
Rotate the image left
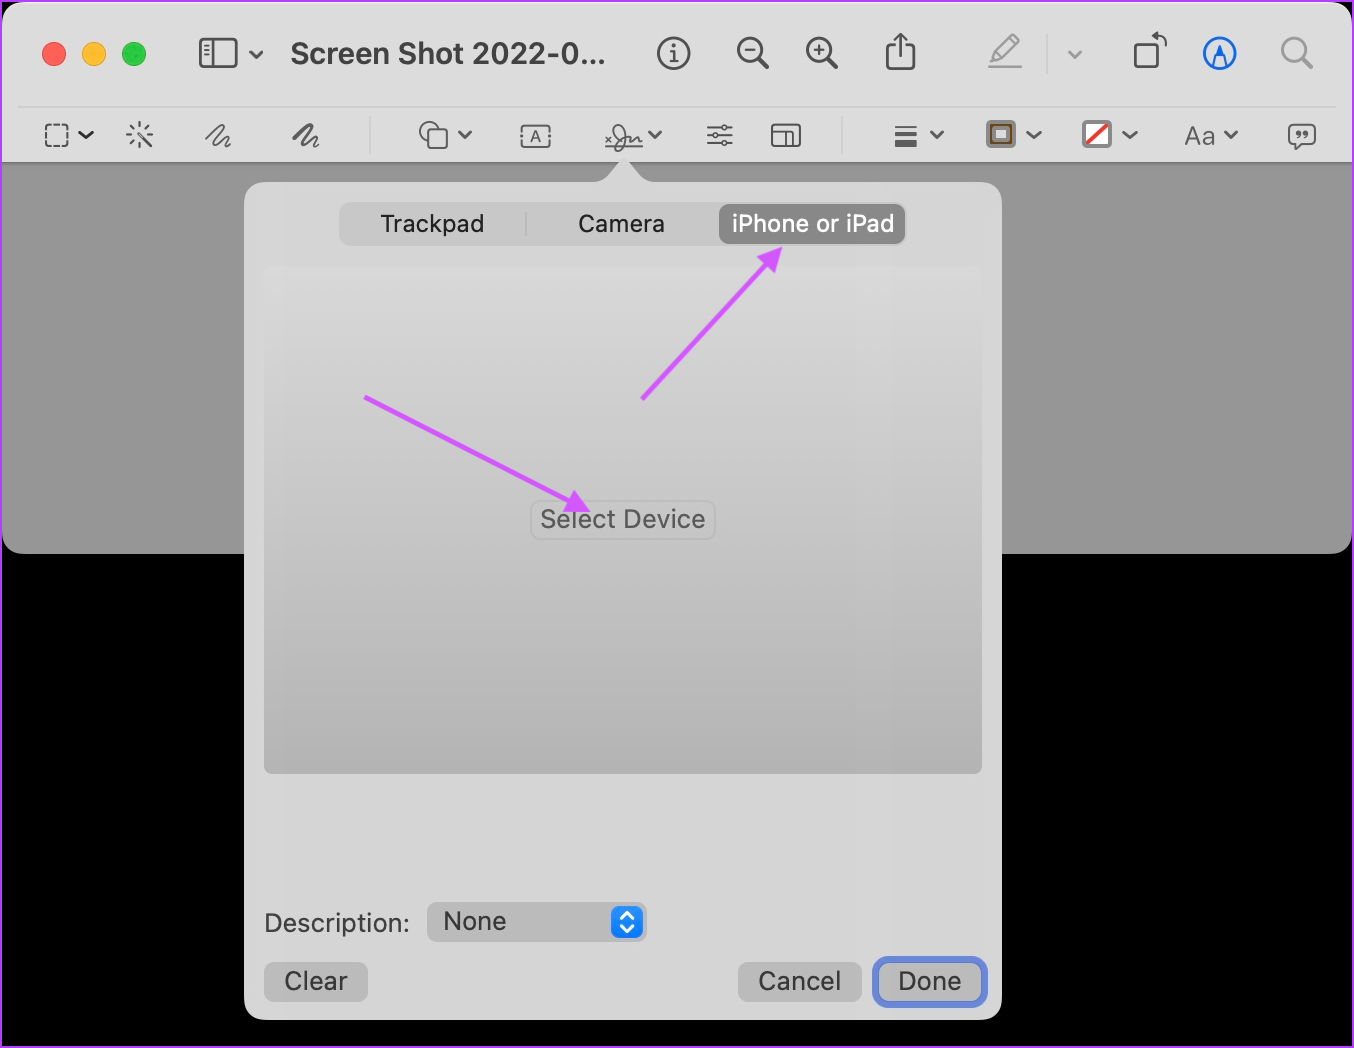click(x=1150, y=51)
